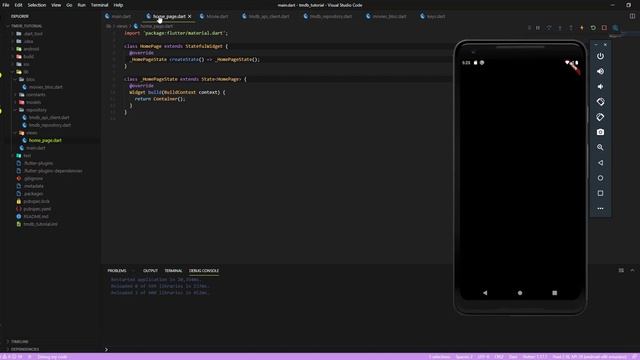Open .gitignore in the explorer tree
Viewport: 640px width, 360px height.
click(33, 178)
